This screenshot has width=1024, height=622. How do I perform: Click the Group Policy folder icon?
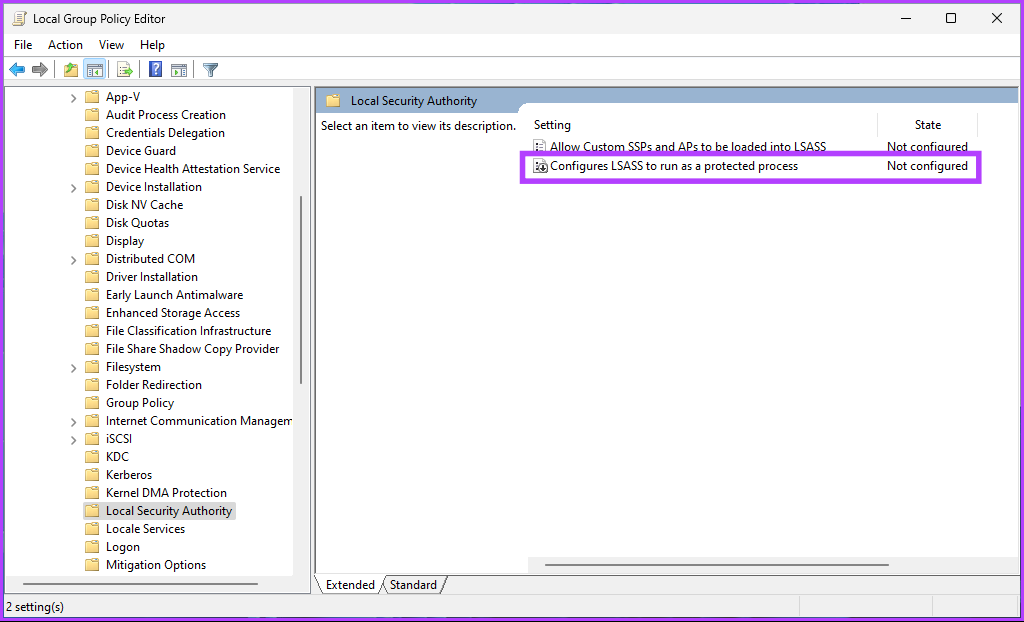(93, 403)
